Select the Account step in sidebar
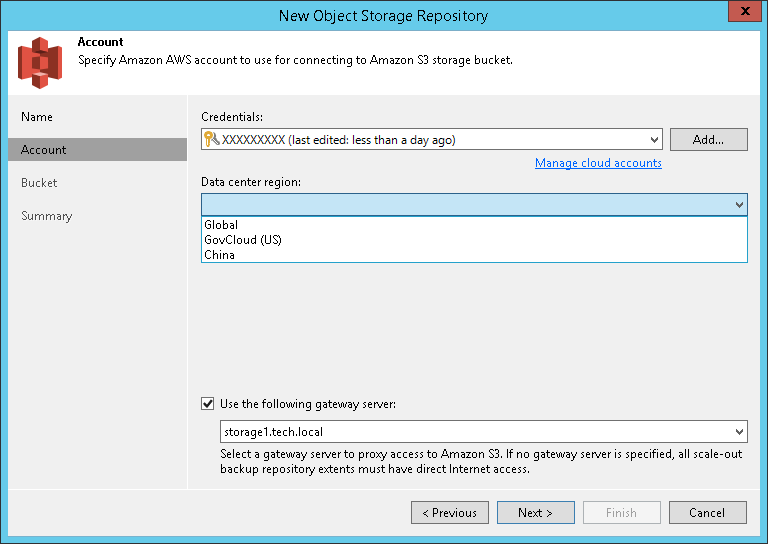This screenshot has width=768, height=544. click(x=44, y=150)
